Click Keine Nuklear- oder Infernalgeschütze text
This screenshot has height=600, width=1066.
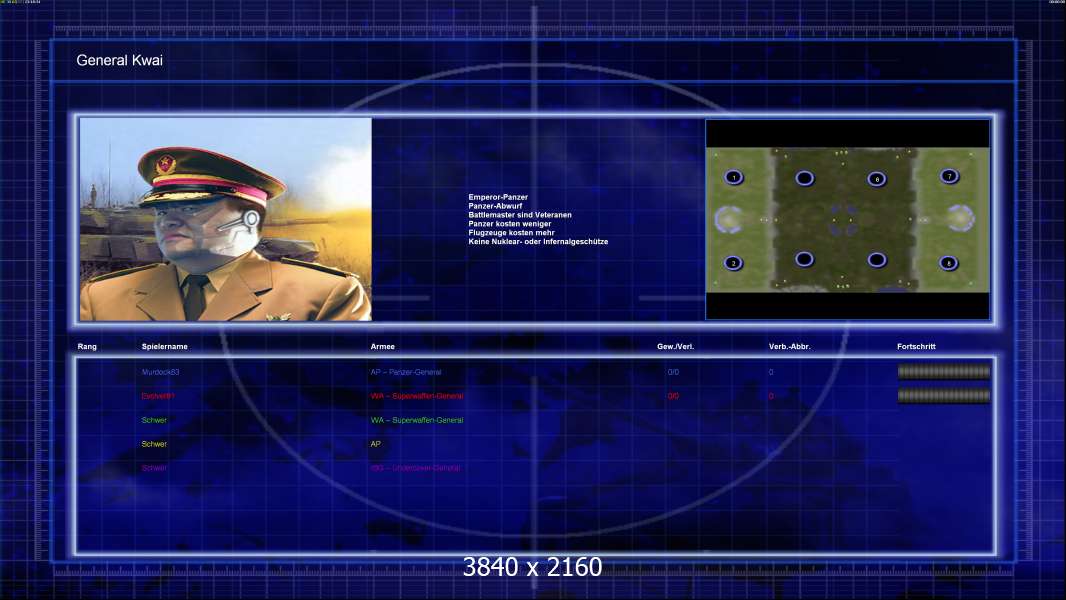538,241
